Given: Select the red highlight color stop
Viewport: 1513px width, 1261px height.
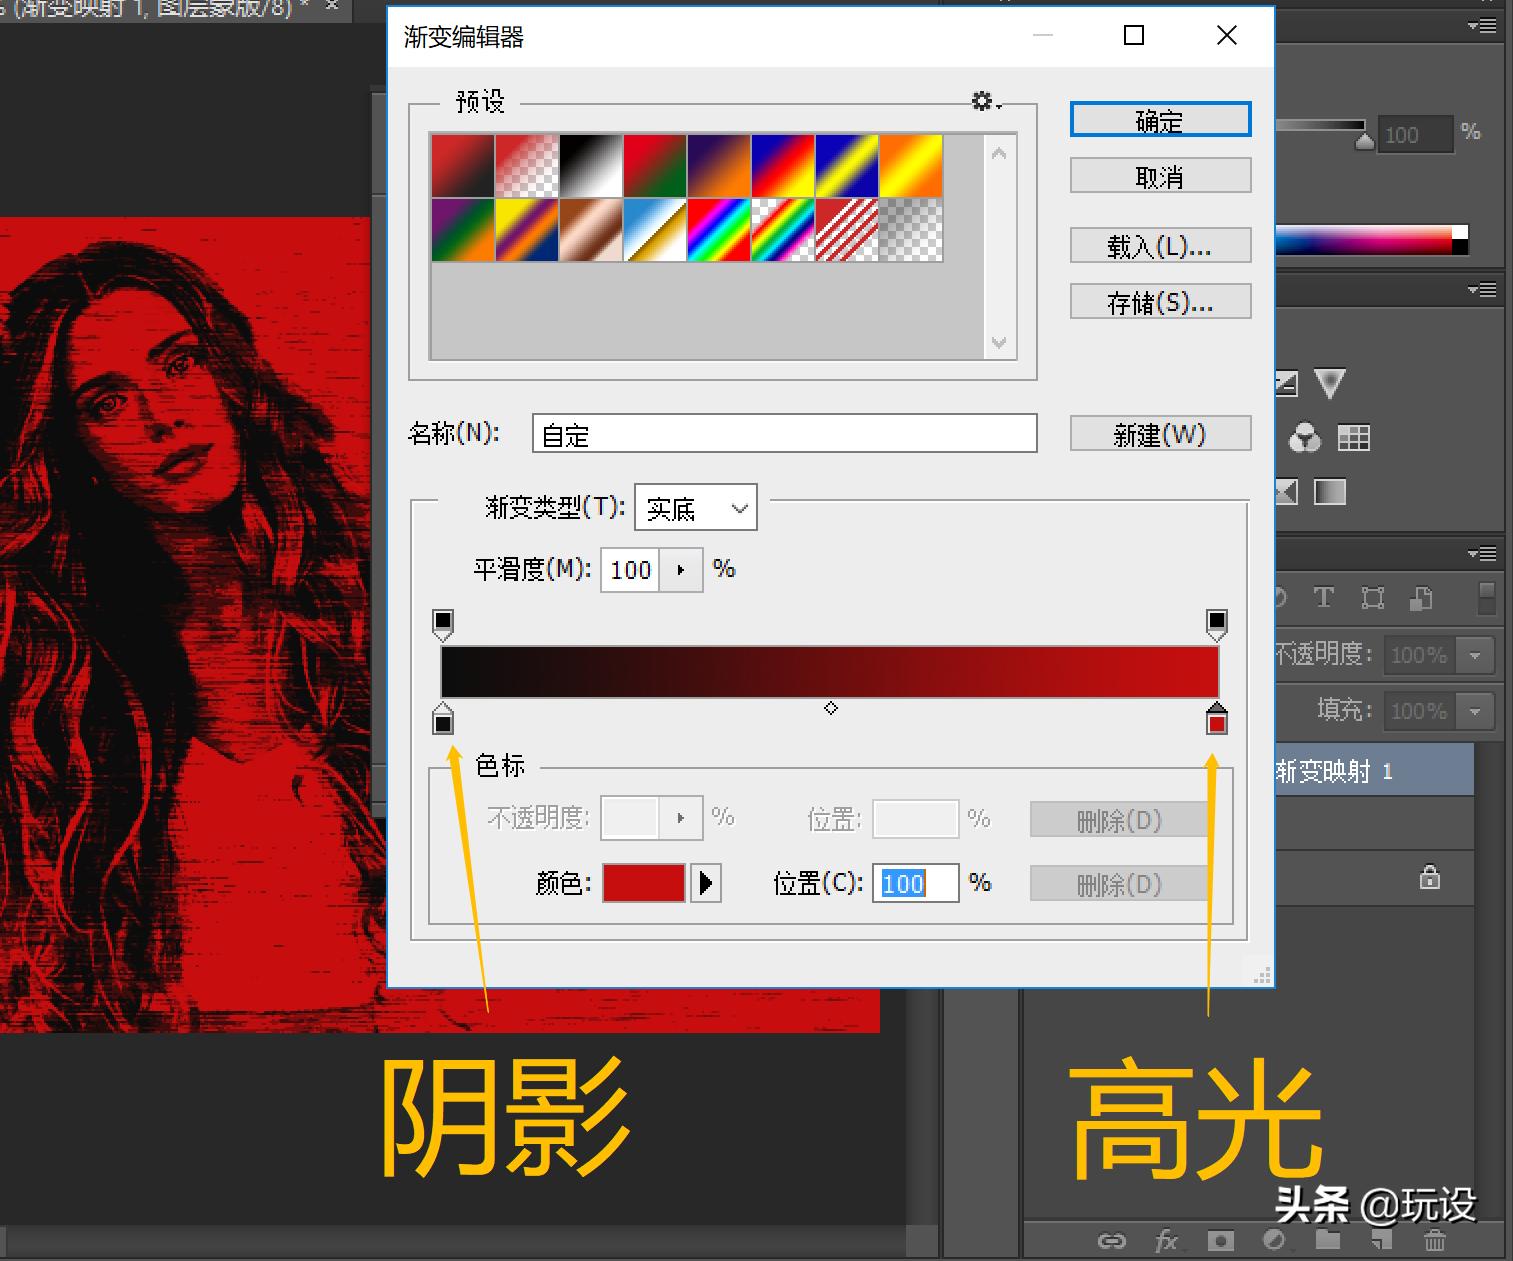Looking at the screenshot, I should pos(1217,721).
